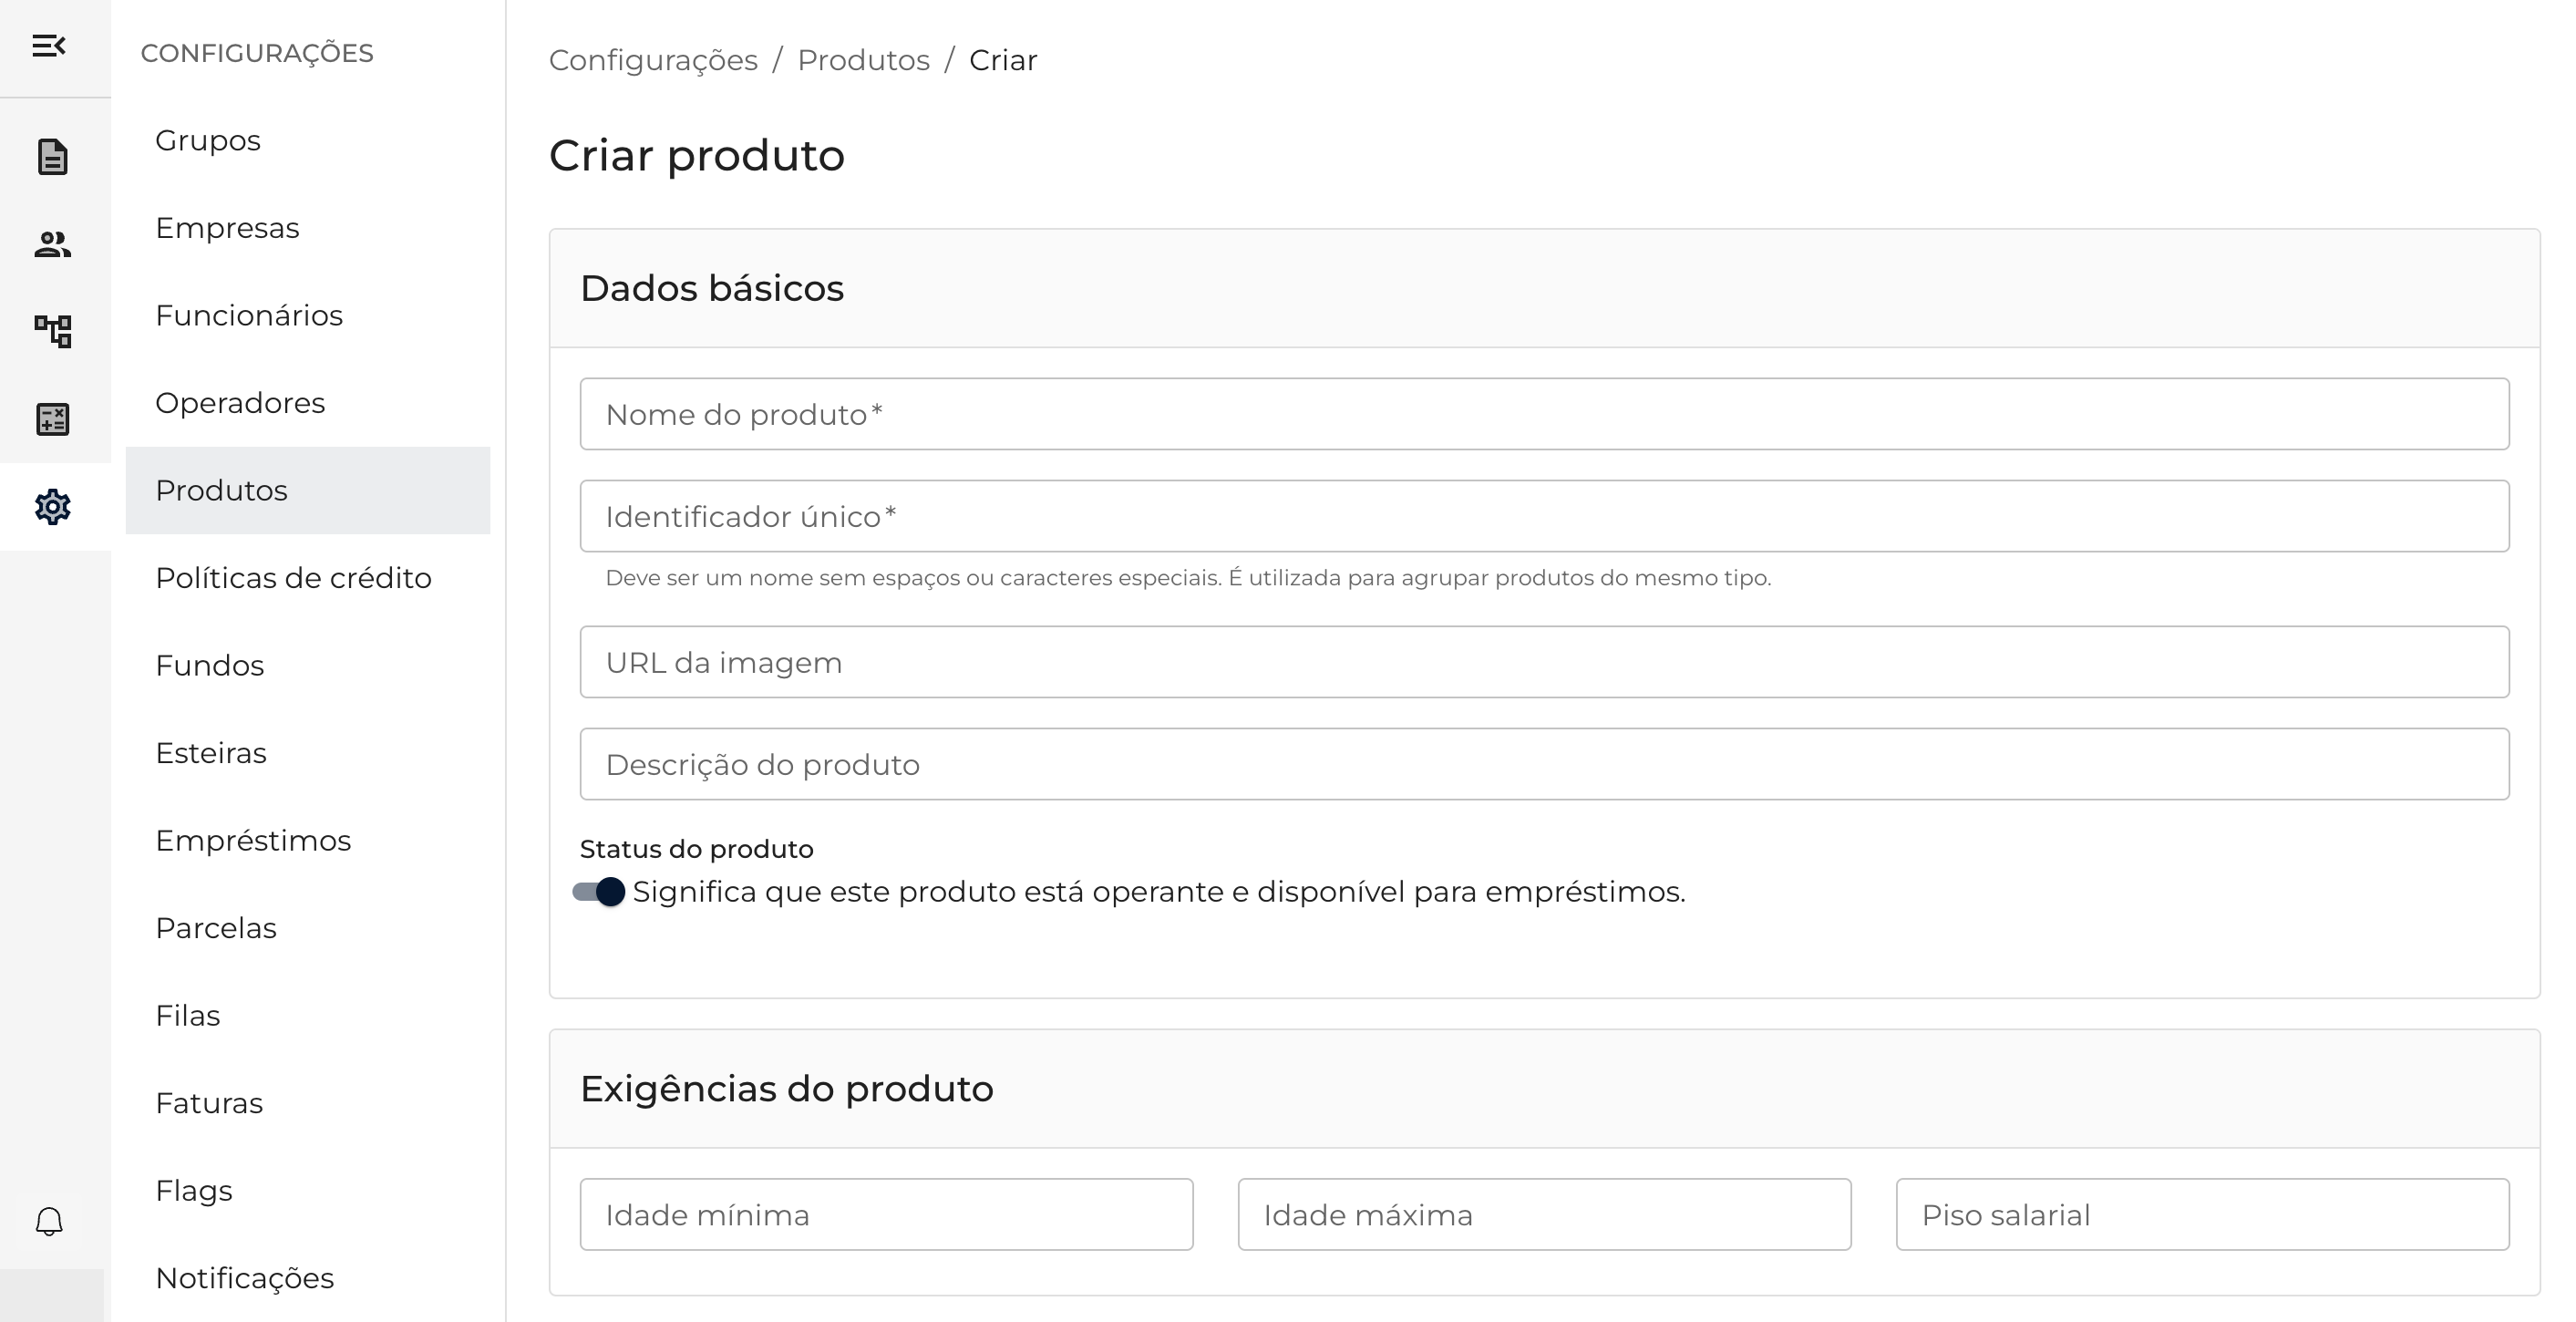
Task: Open Funcionários menu item
Action: (249, 315)
